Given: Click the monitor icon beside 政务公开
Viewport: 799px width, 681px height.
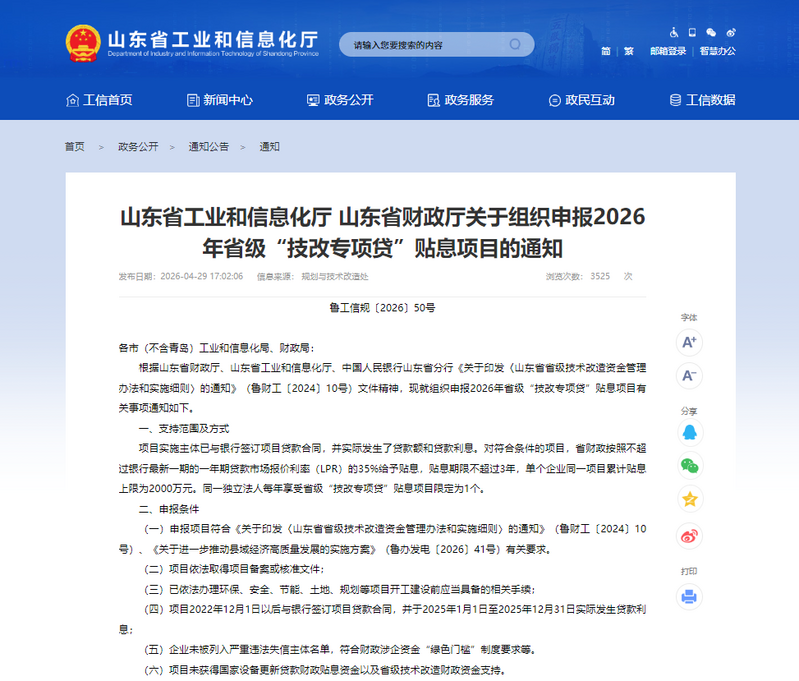Looking at the screenshot, I should tap(313, 100).
